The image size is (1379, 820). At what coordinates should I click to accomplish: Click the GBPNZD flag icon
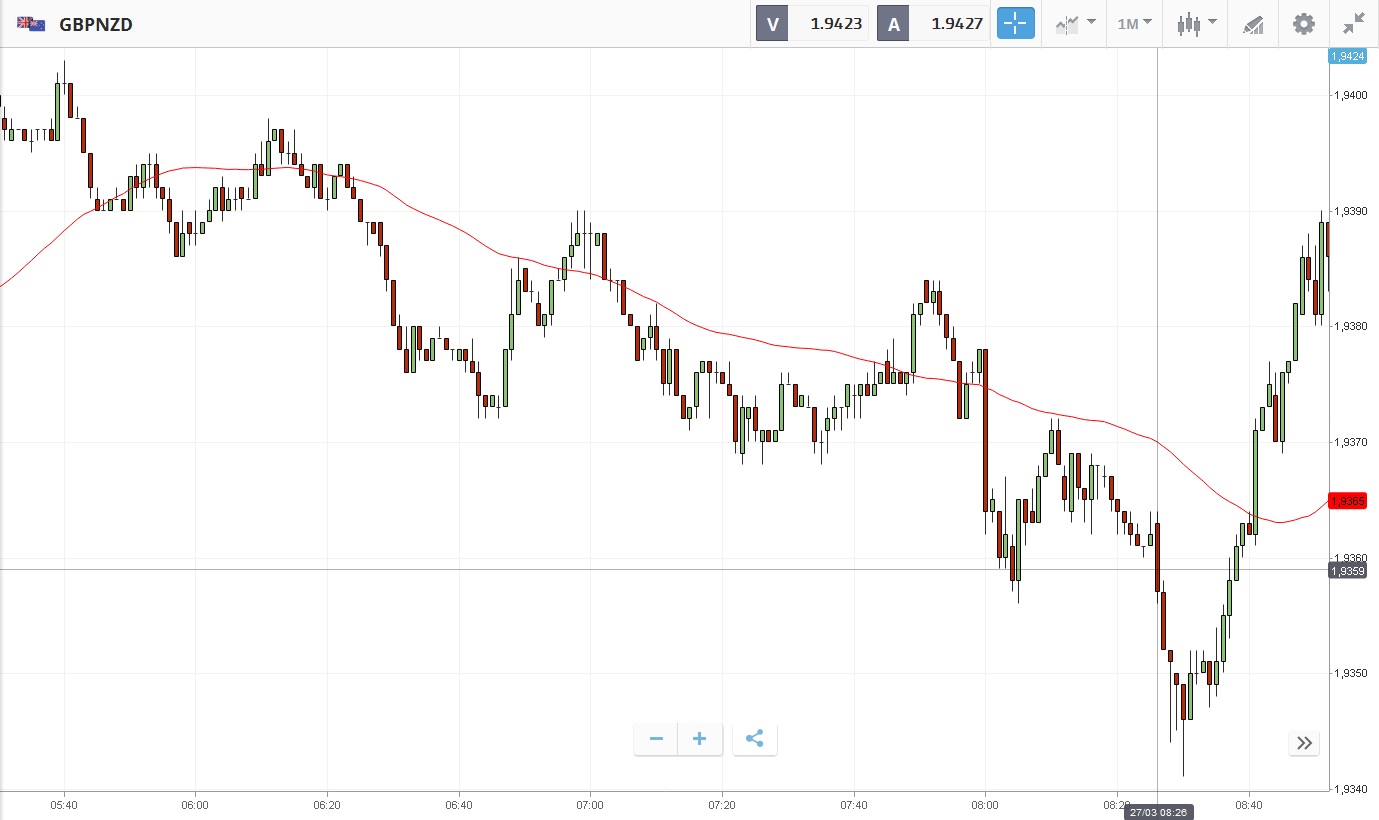point(31,23)
